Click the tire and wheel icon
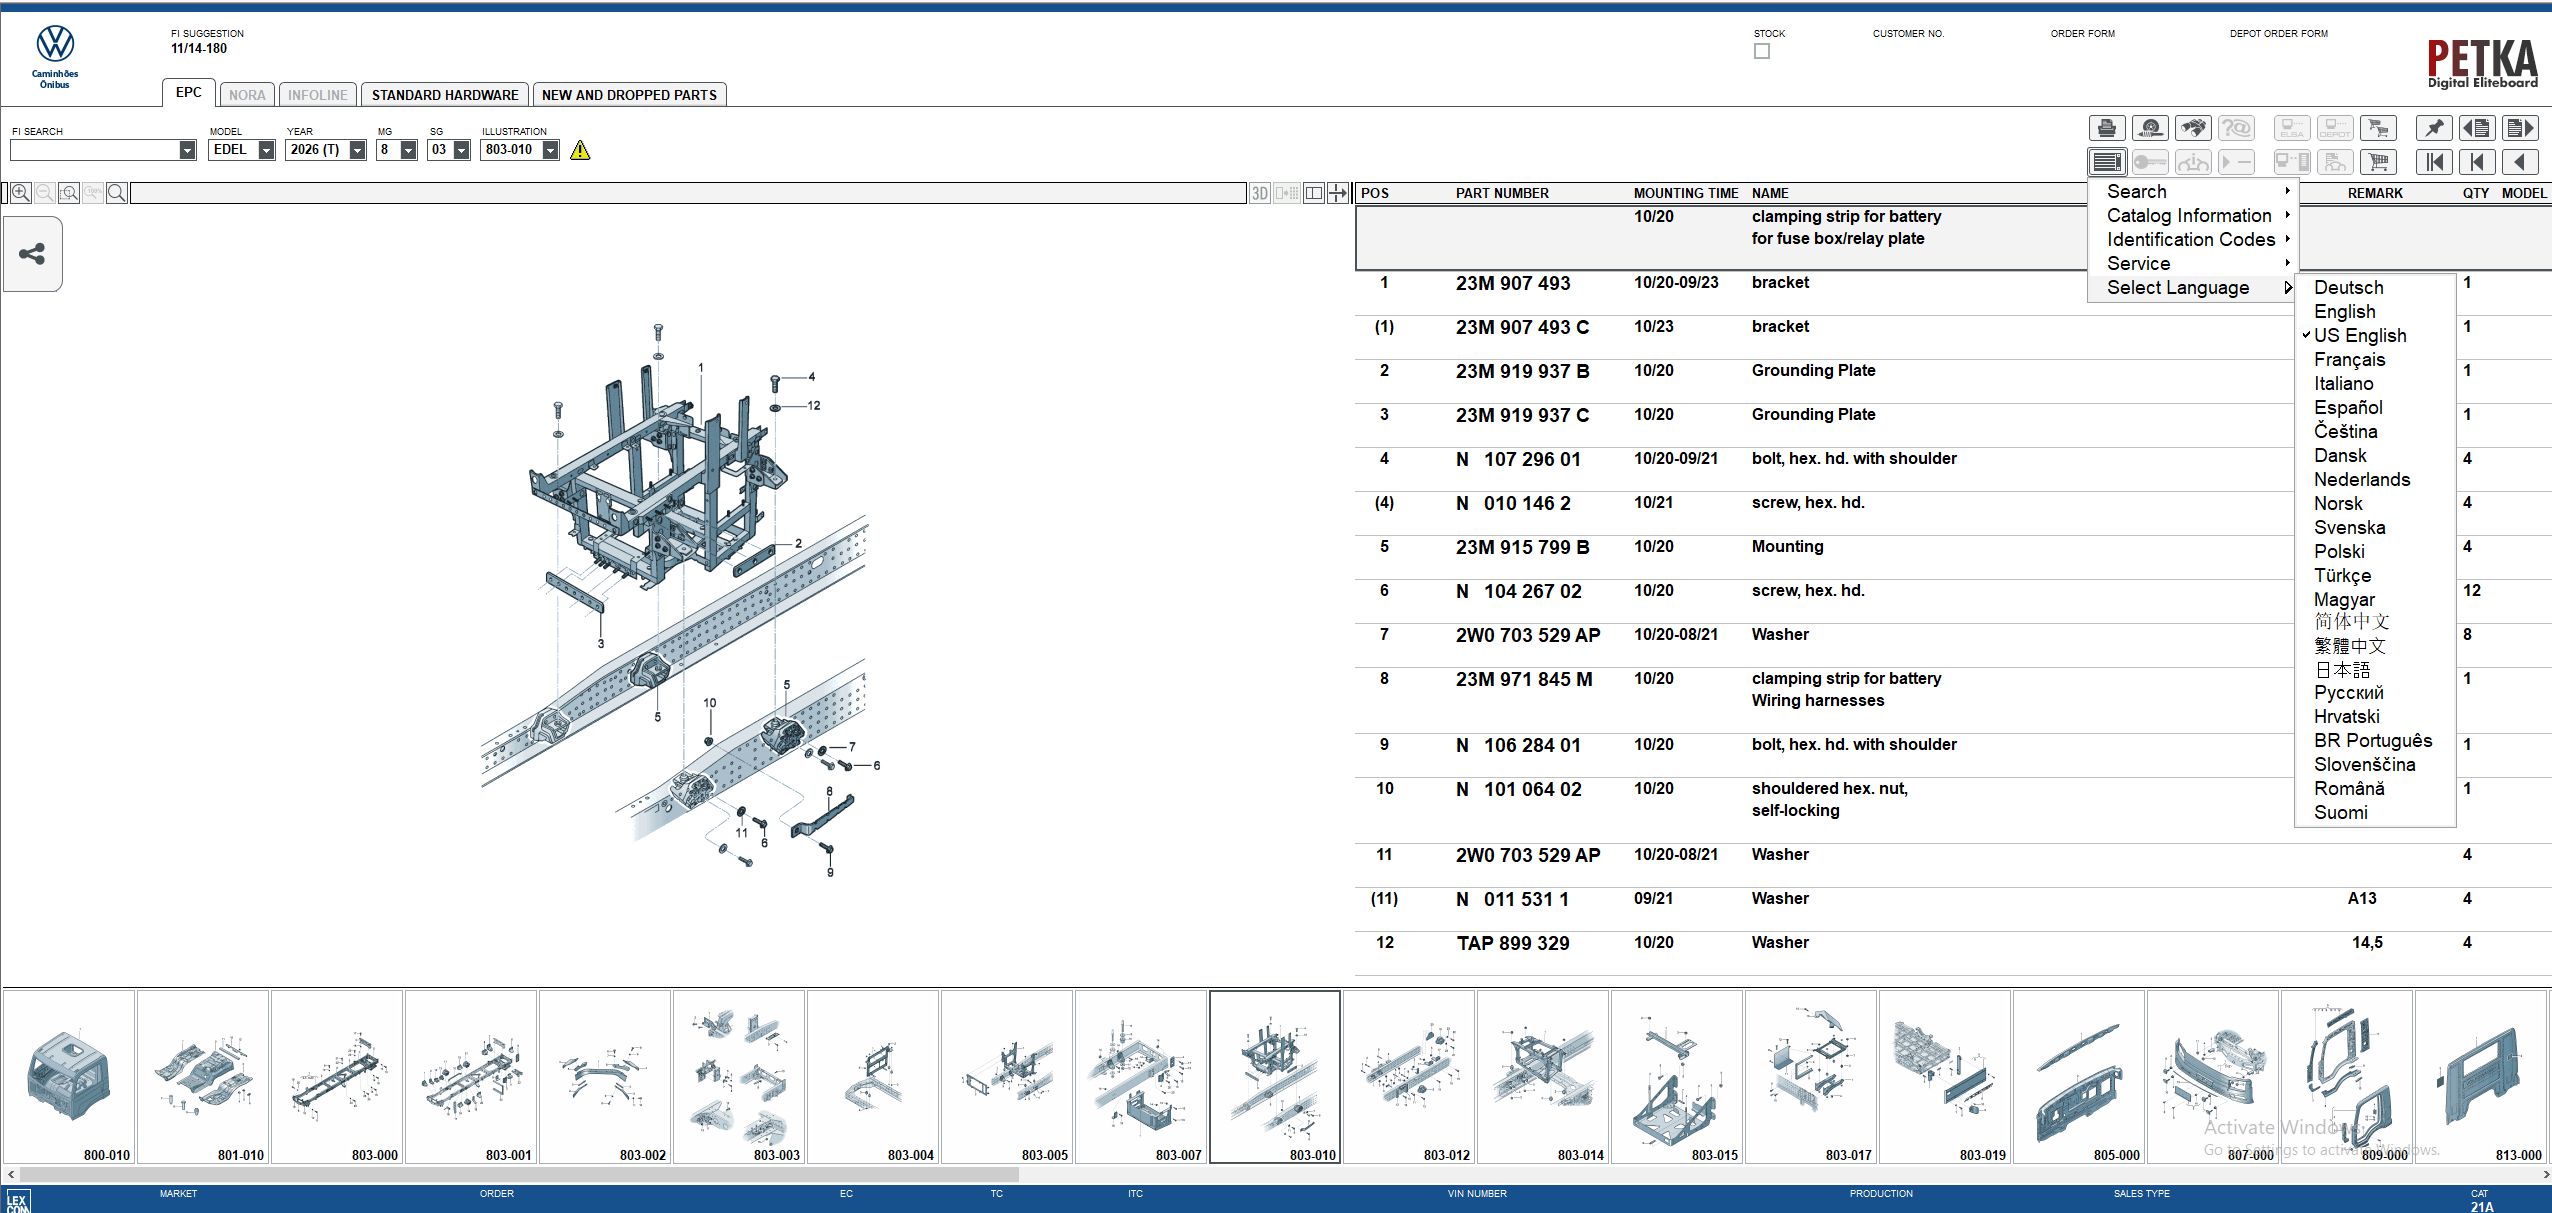 [x=2150, y=128]
